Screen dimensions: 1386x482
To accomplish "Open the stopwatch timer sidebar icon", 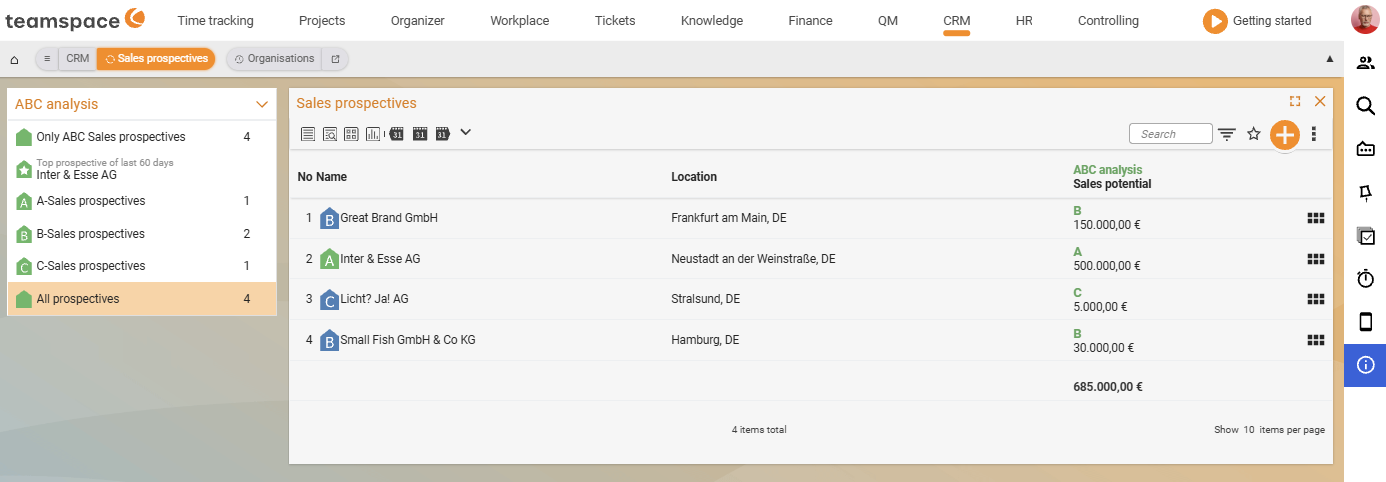I will point(1365,279).
